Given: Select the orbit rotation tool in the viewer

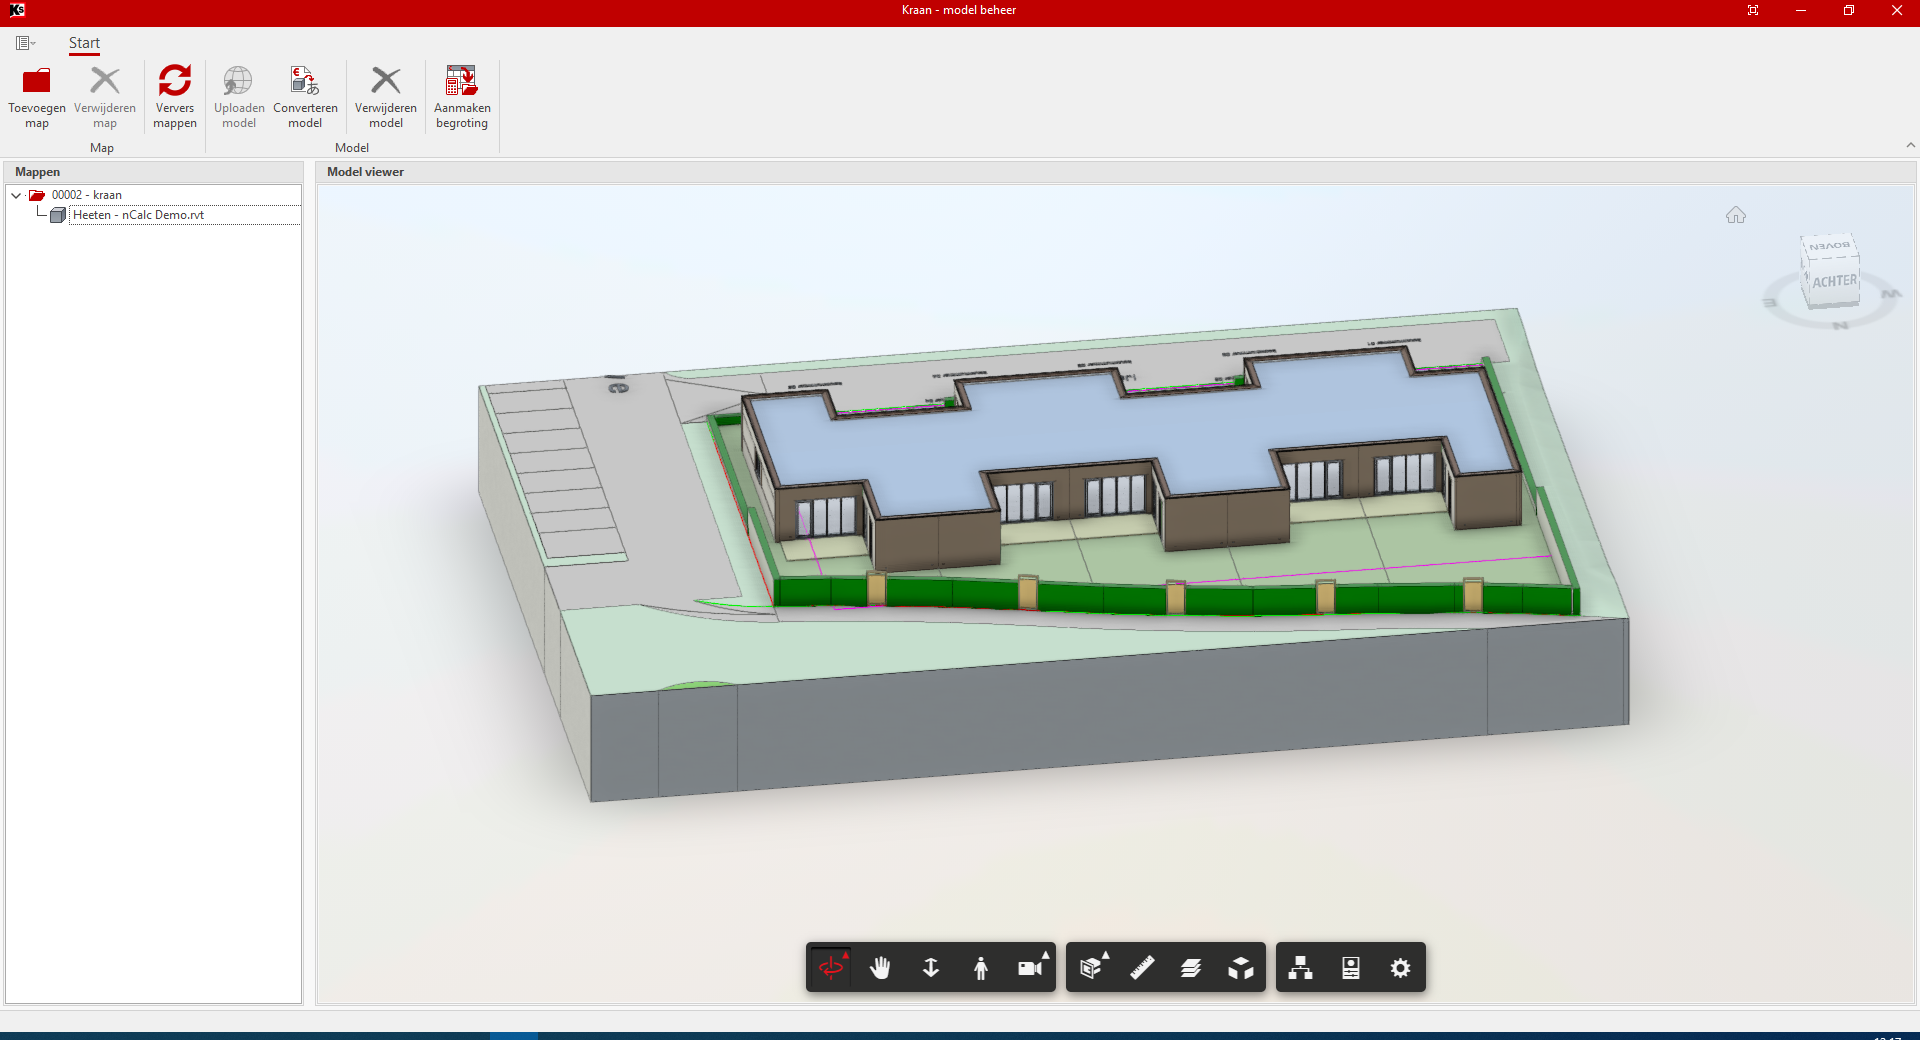Looking at the screenshot, I should (x=831, y=968).
